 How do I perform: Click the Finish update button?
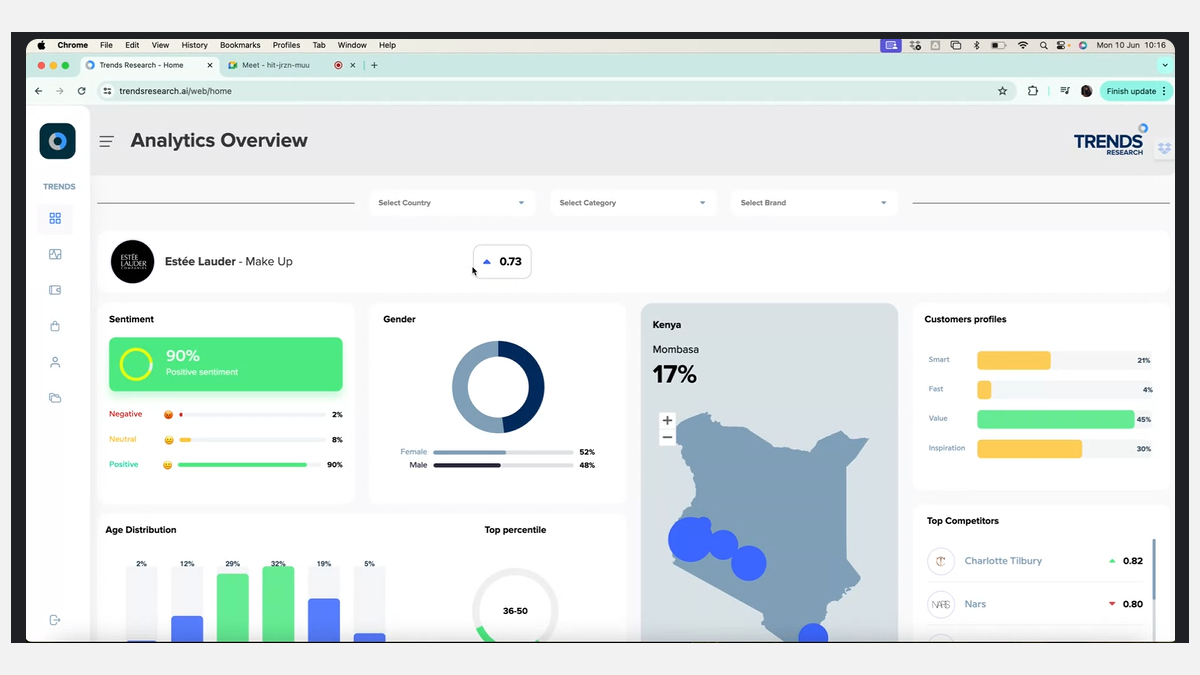(1132, 91)
